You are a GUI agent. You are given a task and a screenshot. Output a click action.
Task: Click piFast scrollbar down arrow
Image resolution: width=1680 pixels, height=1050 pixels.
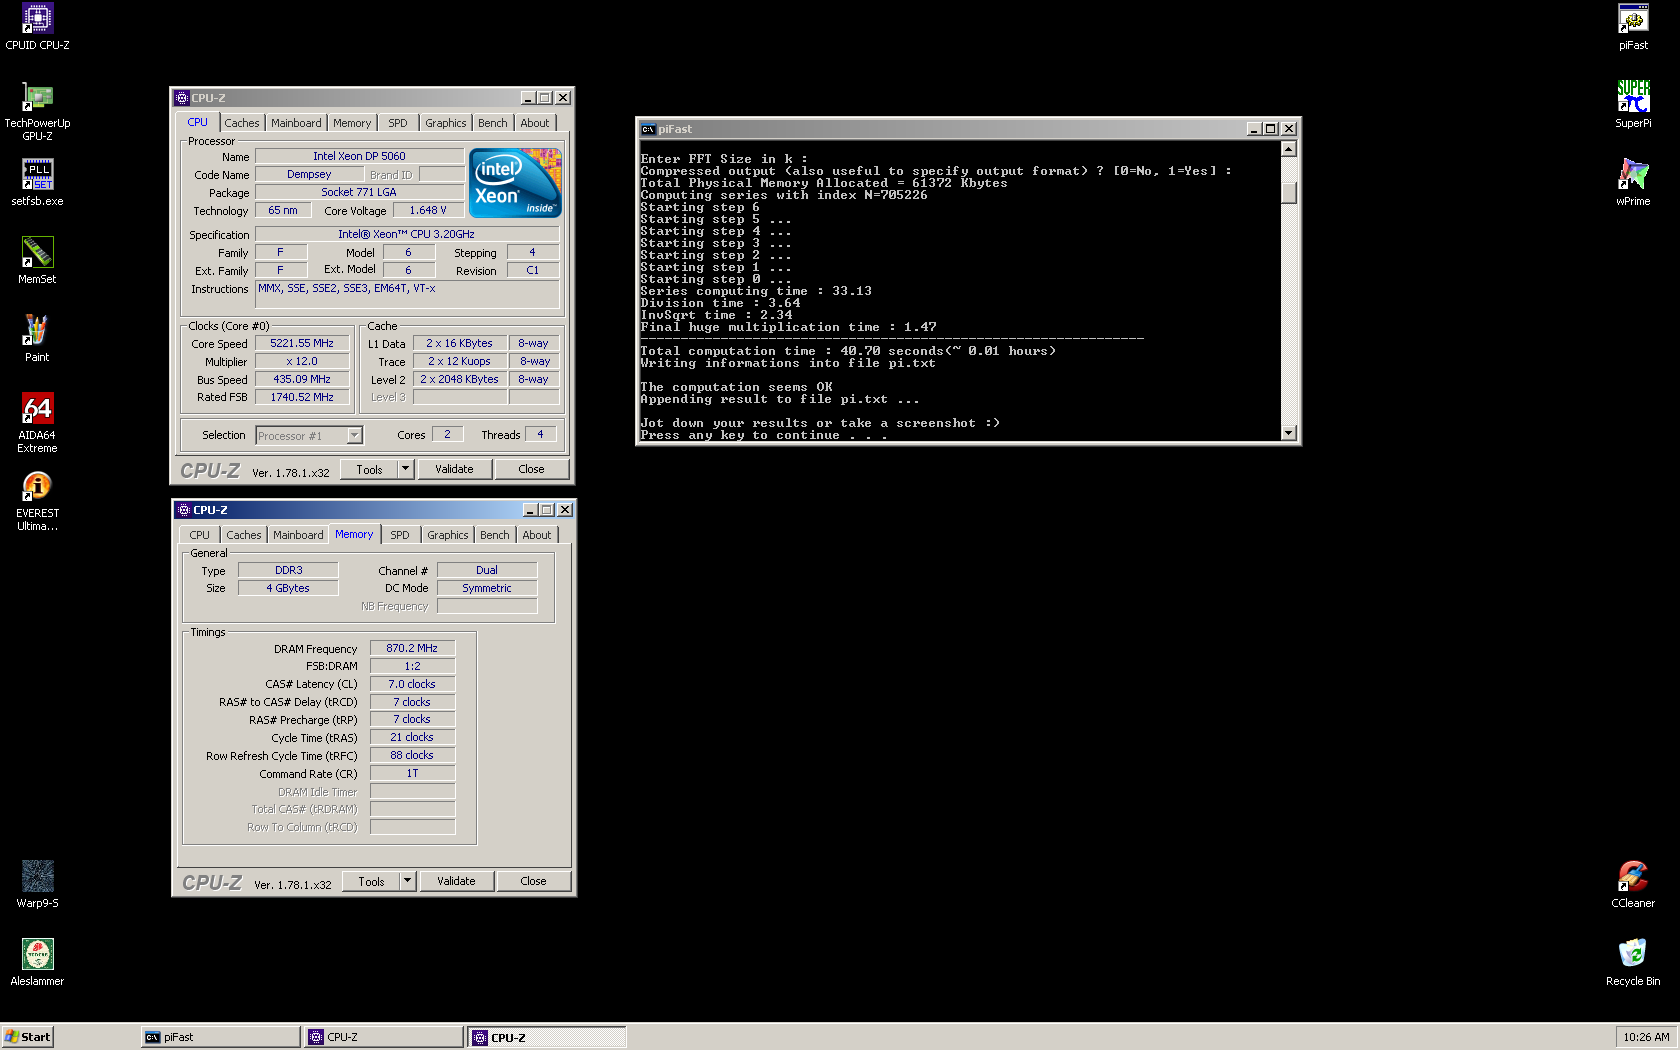point(1289,433)
